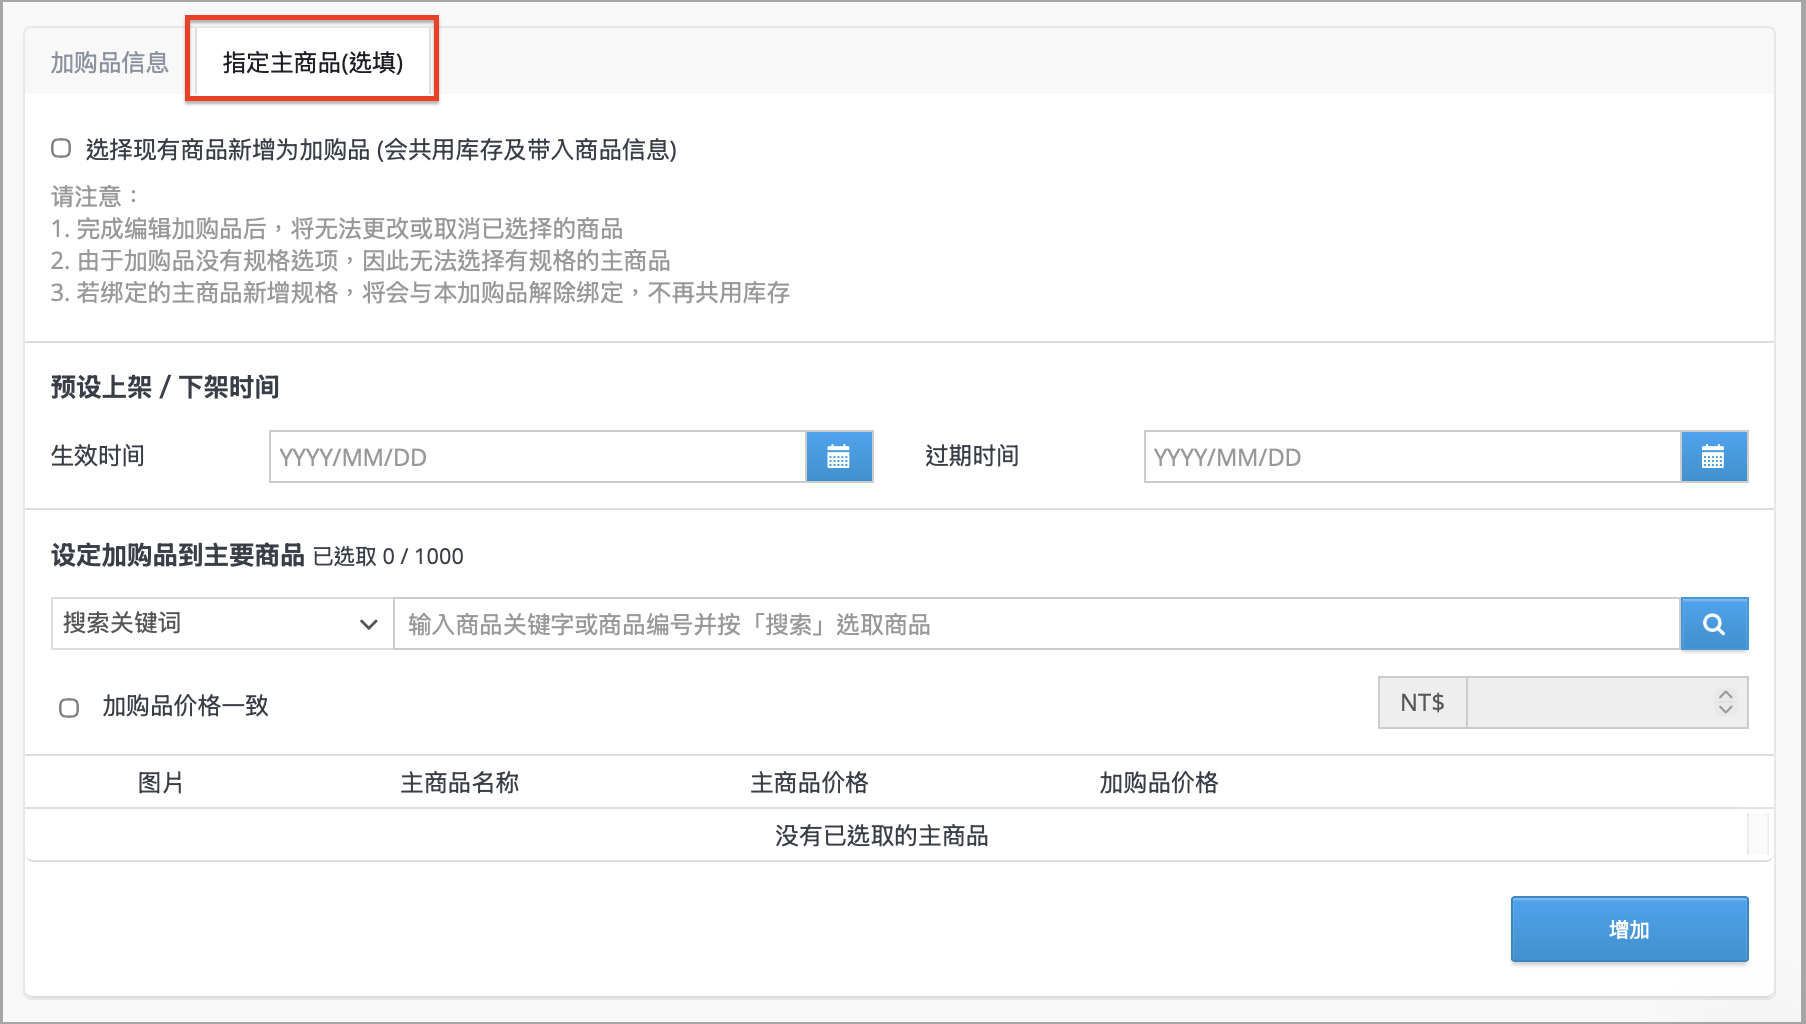Click the 加购品价格 column header
This screenshot has width=1806, height=1024.
click(x=1159, y=783)
